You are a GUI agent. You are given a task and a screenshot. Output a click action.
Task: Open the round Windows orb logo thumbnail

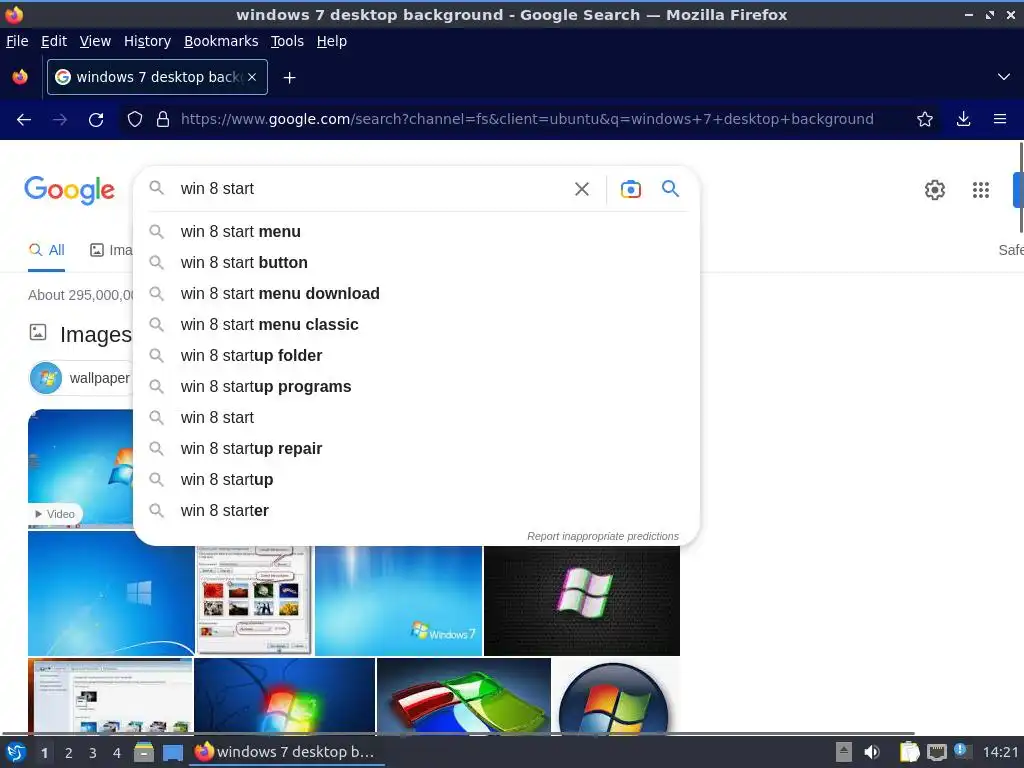(x=616, y=696)
